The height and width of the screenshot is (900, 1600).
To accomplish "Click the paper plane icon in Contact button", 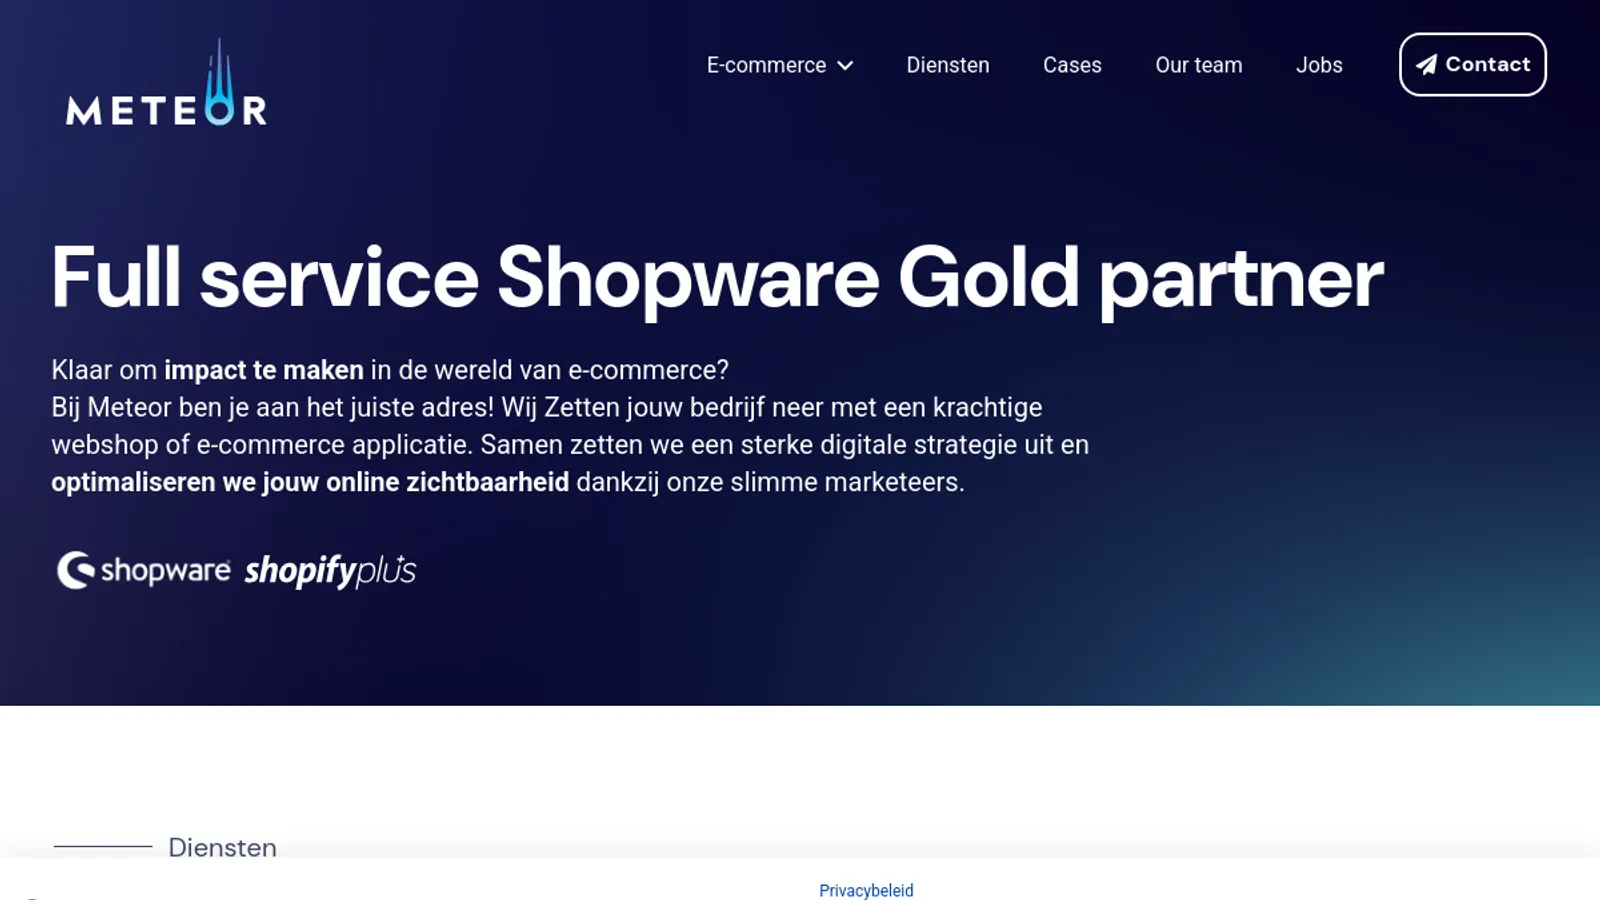I will 1427,65.
